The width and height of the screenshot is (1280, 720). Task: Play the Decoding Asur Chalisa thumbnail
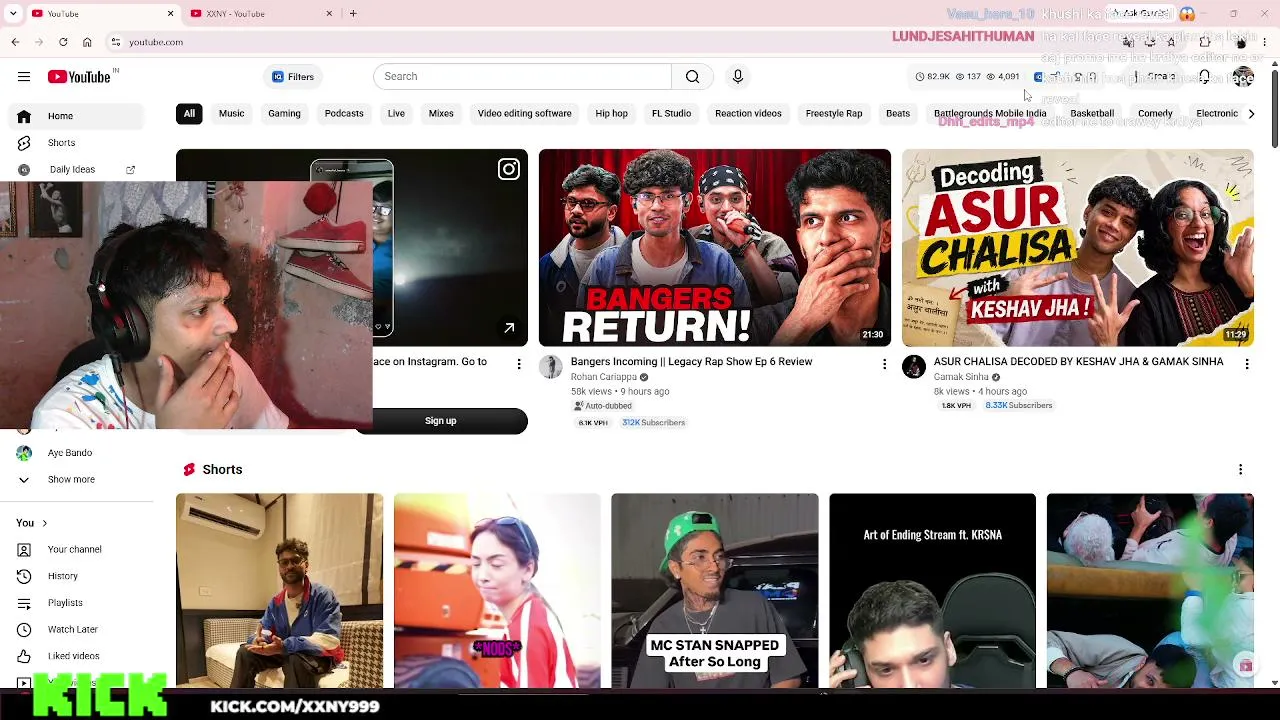(x=1078, y=248)
